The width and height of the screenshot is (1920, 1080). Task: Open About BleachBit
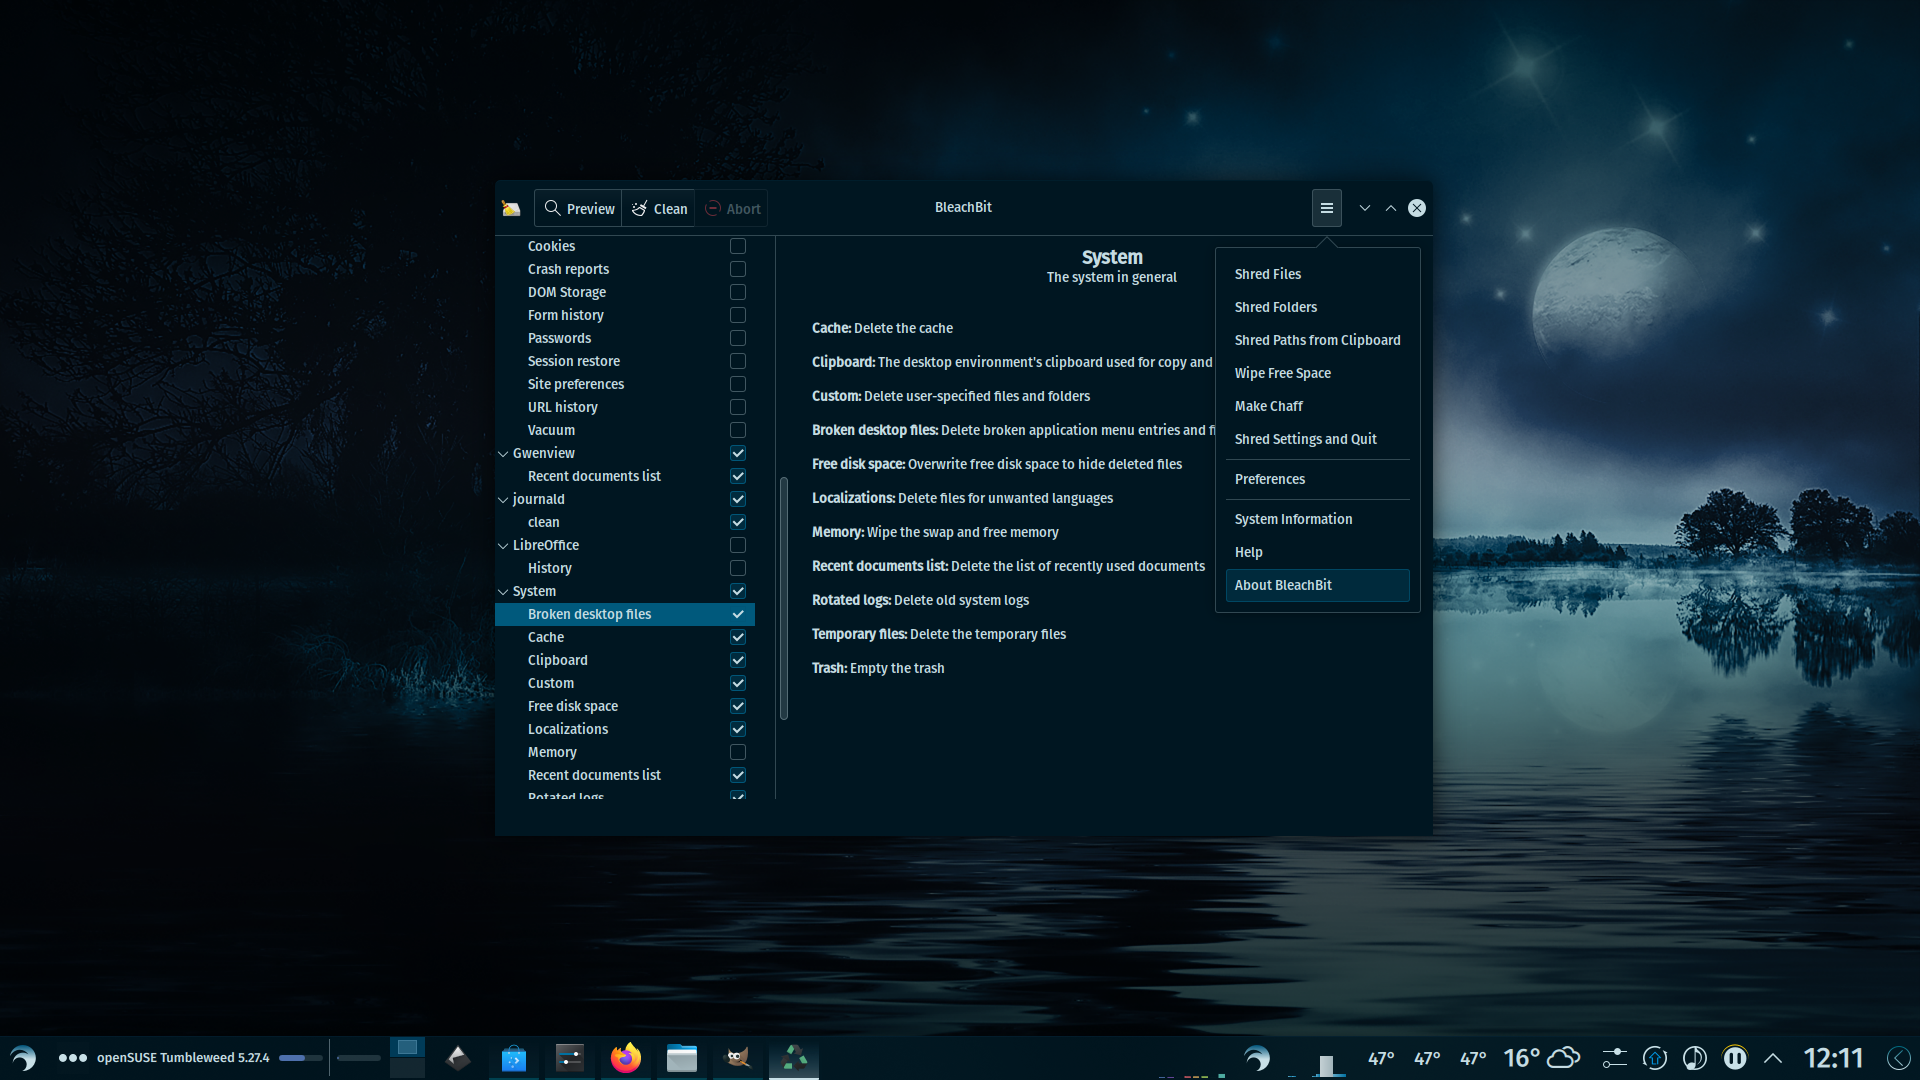pos(1317,585)
